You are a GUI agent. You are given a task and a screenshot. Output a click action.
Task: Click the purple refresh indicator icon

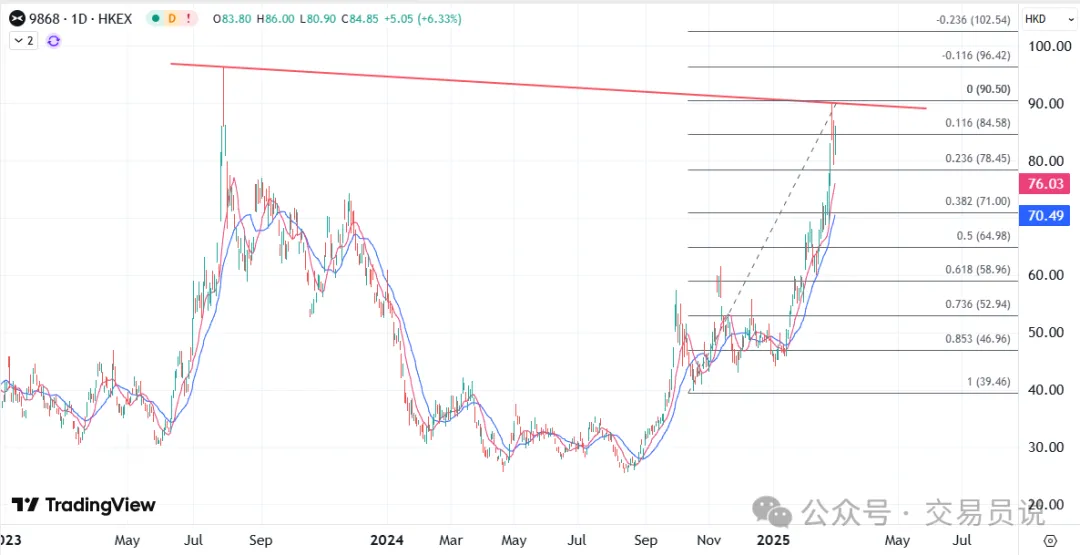click(54, 40)
